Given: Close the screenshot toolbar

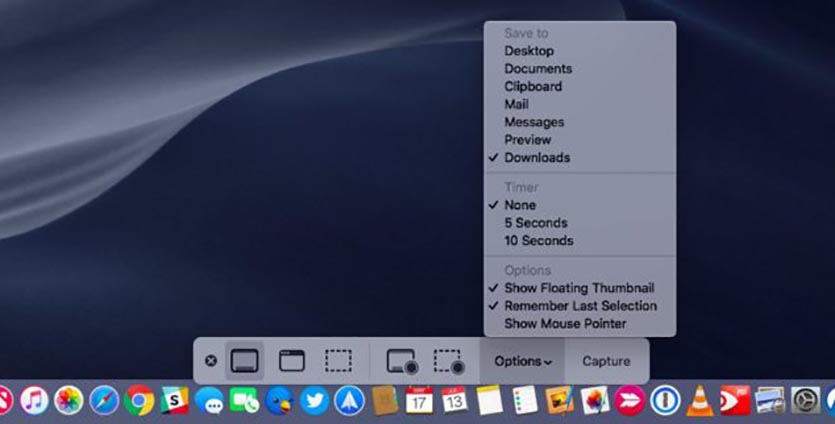Looking at the screenshot, I should [210, 361].
